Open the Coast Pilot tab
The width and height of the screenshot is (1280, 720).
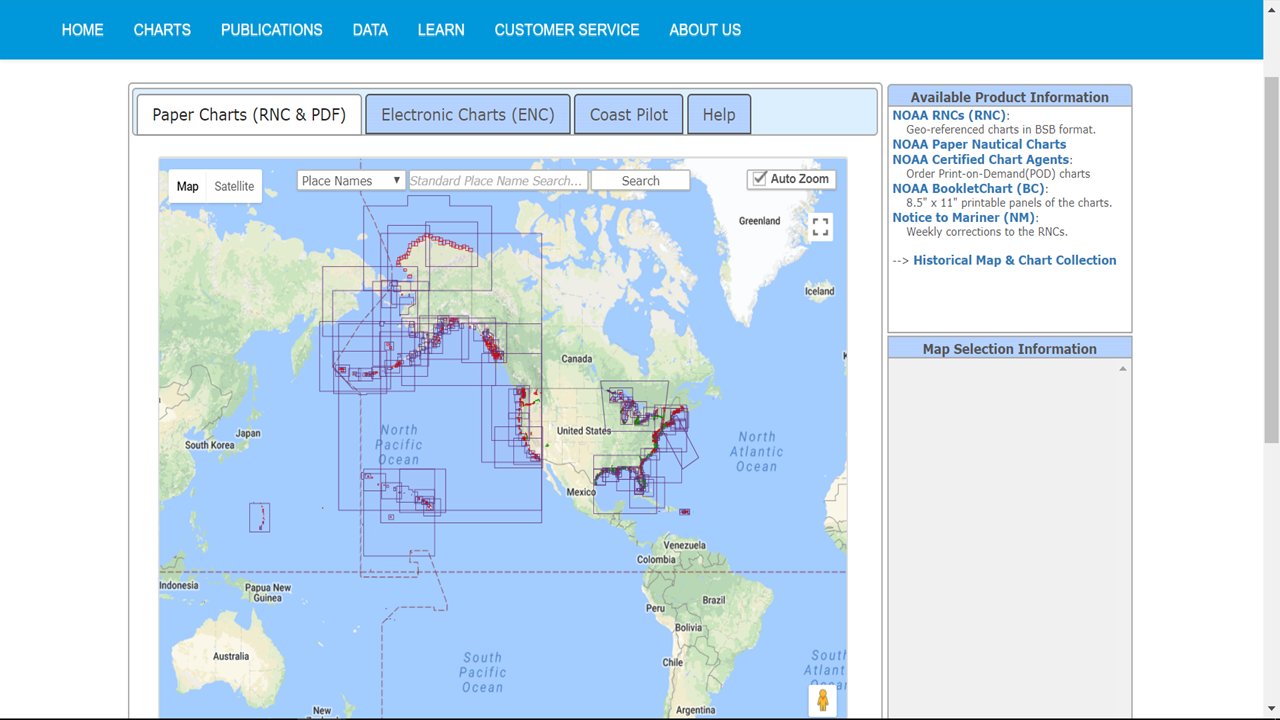pos(629,114)
